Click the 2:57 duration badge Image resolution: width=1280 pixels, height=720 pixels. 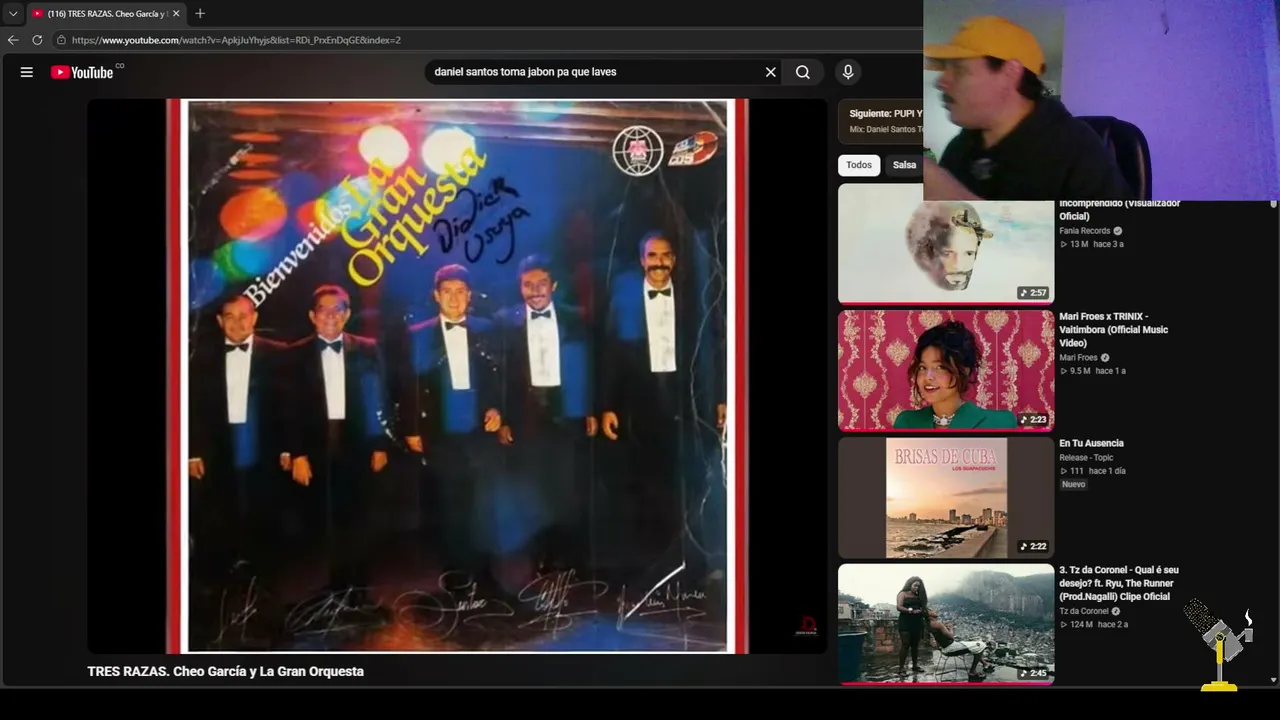pos(1034,293)
